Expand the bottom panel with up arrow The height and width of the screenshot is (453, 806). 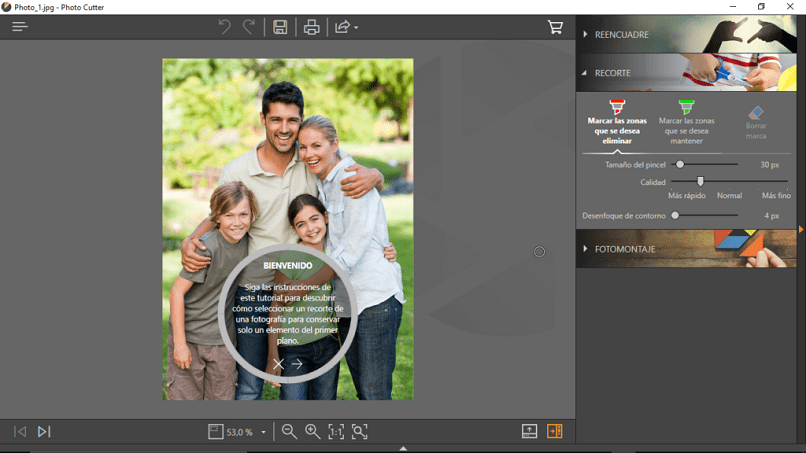[403, 448]
